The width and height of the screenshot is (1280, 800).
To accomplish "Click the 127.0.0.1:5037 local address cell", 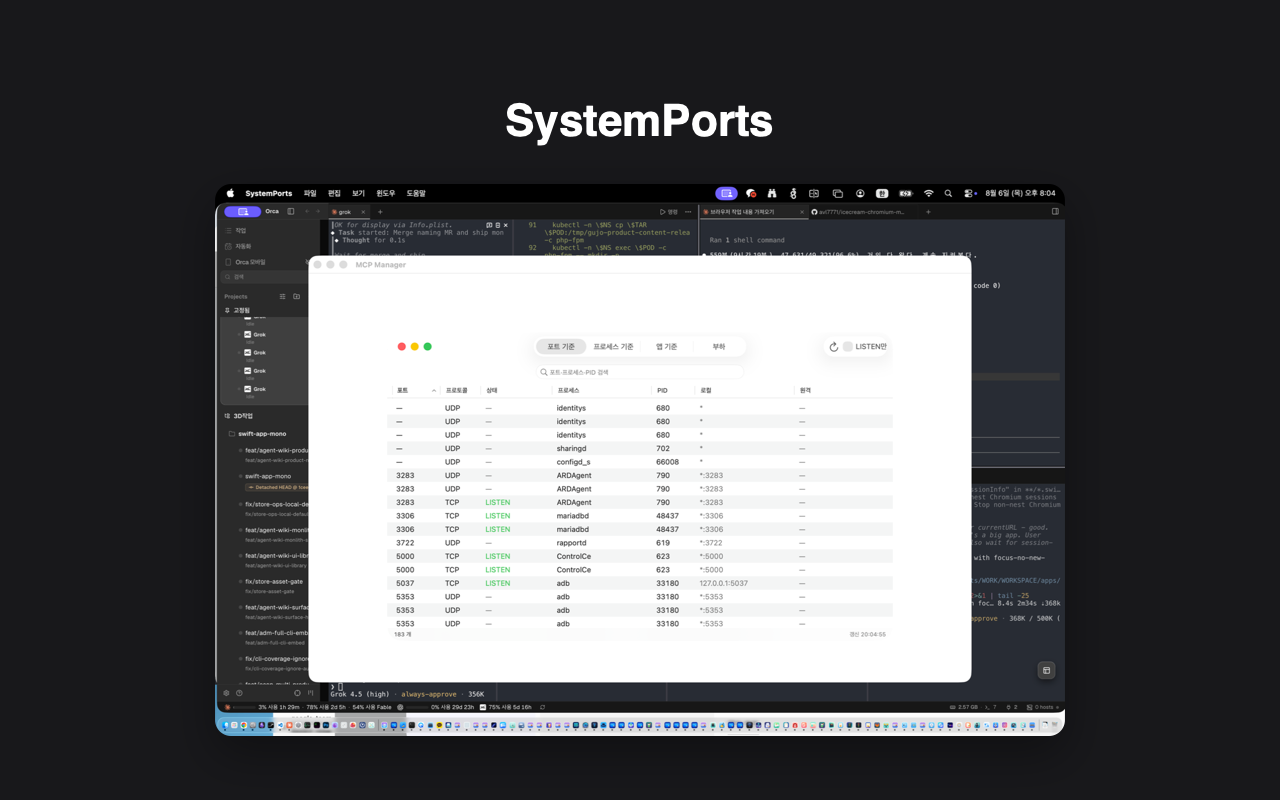I will click(723, 583).
